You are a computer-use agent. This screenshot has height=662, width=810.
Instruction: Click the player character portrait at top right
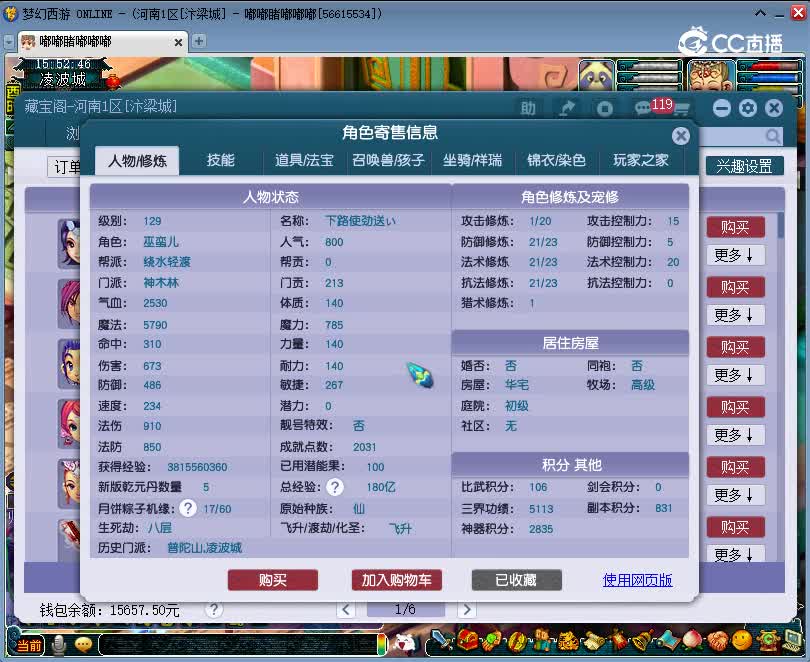tap(711, 75)
